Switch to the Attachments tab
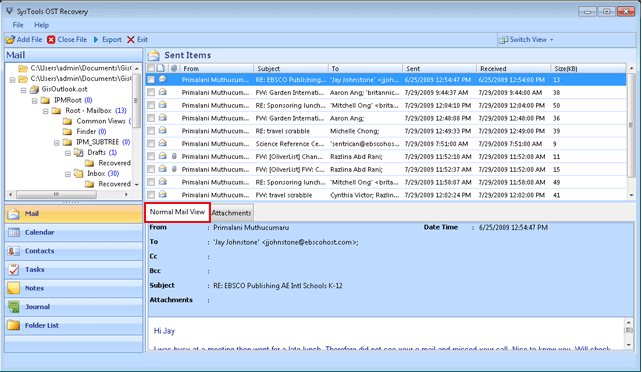642x372 pixels. (x=231, y=213)
